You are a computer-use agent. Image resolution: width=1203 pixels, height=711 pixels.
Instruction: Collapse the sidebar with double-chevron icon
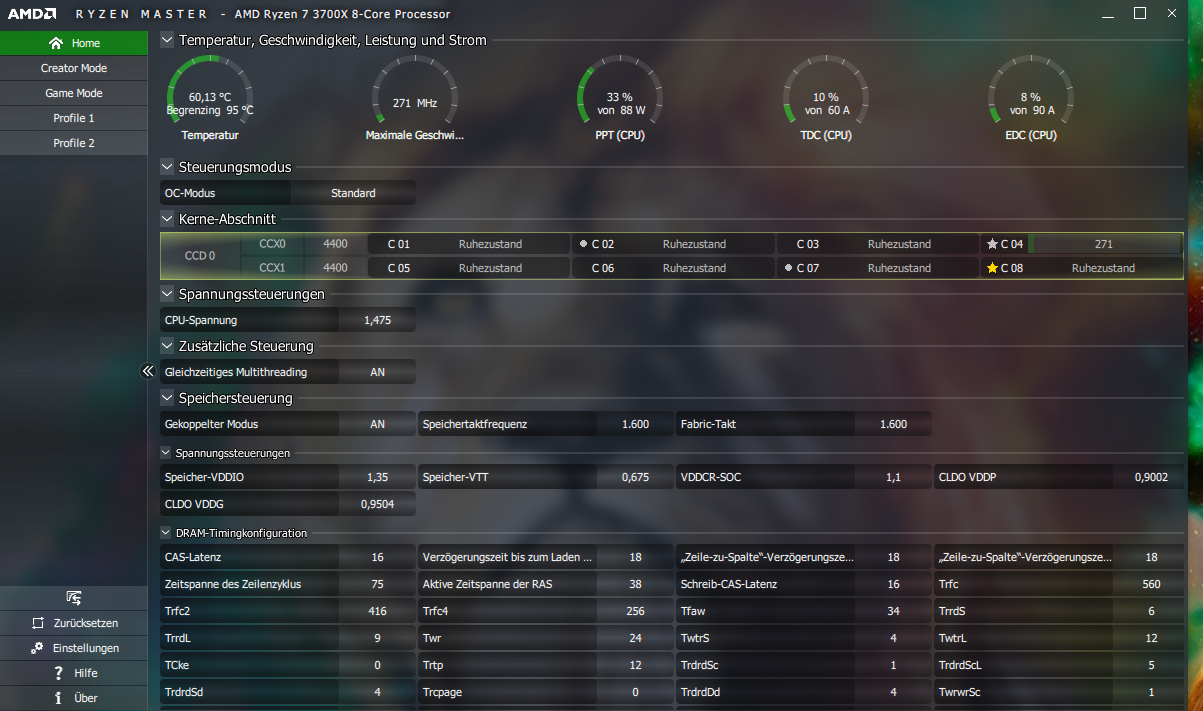pos(148,371)
